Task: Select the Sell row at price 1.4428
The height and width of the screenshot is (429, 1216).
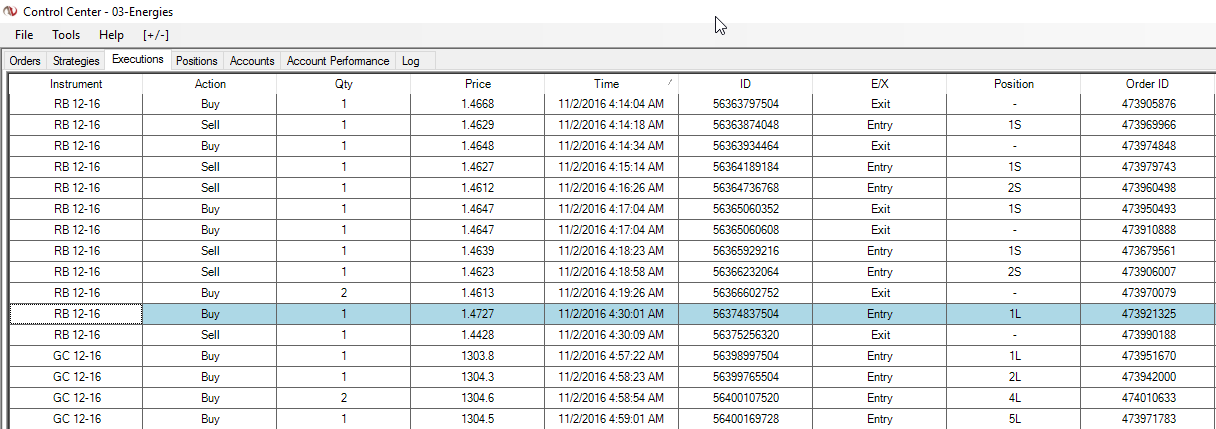Action: tap(210, 335)
